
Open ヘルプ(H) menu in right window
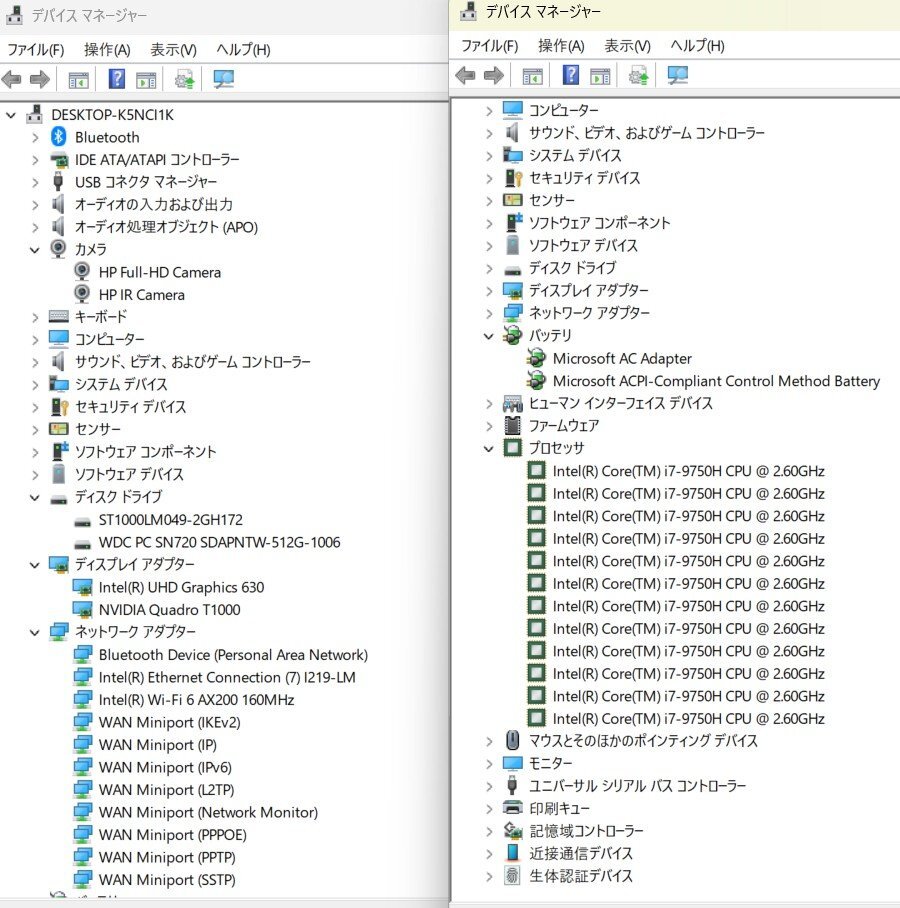click(697, 46)
